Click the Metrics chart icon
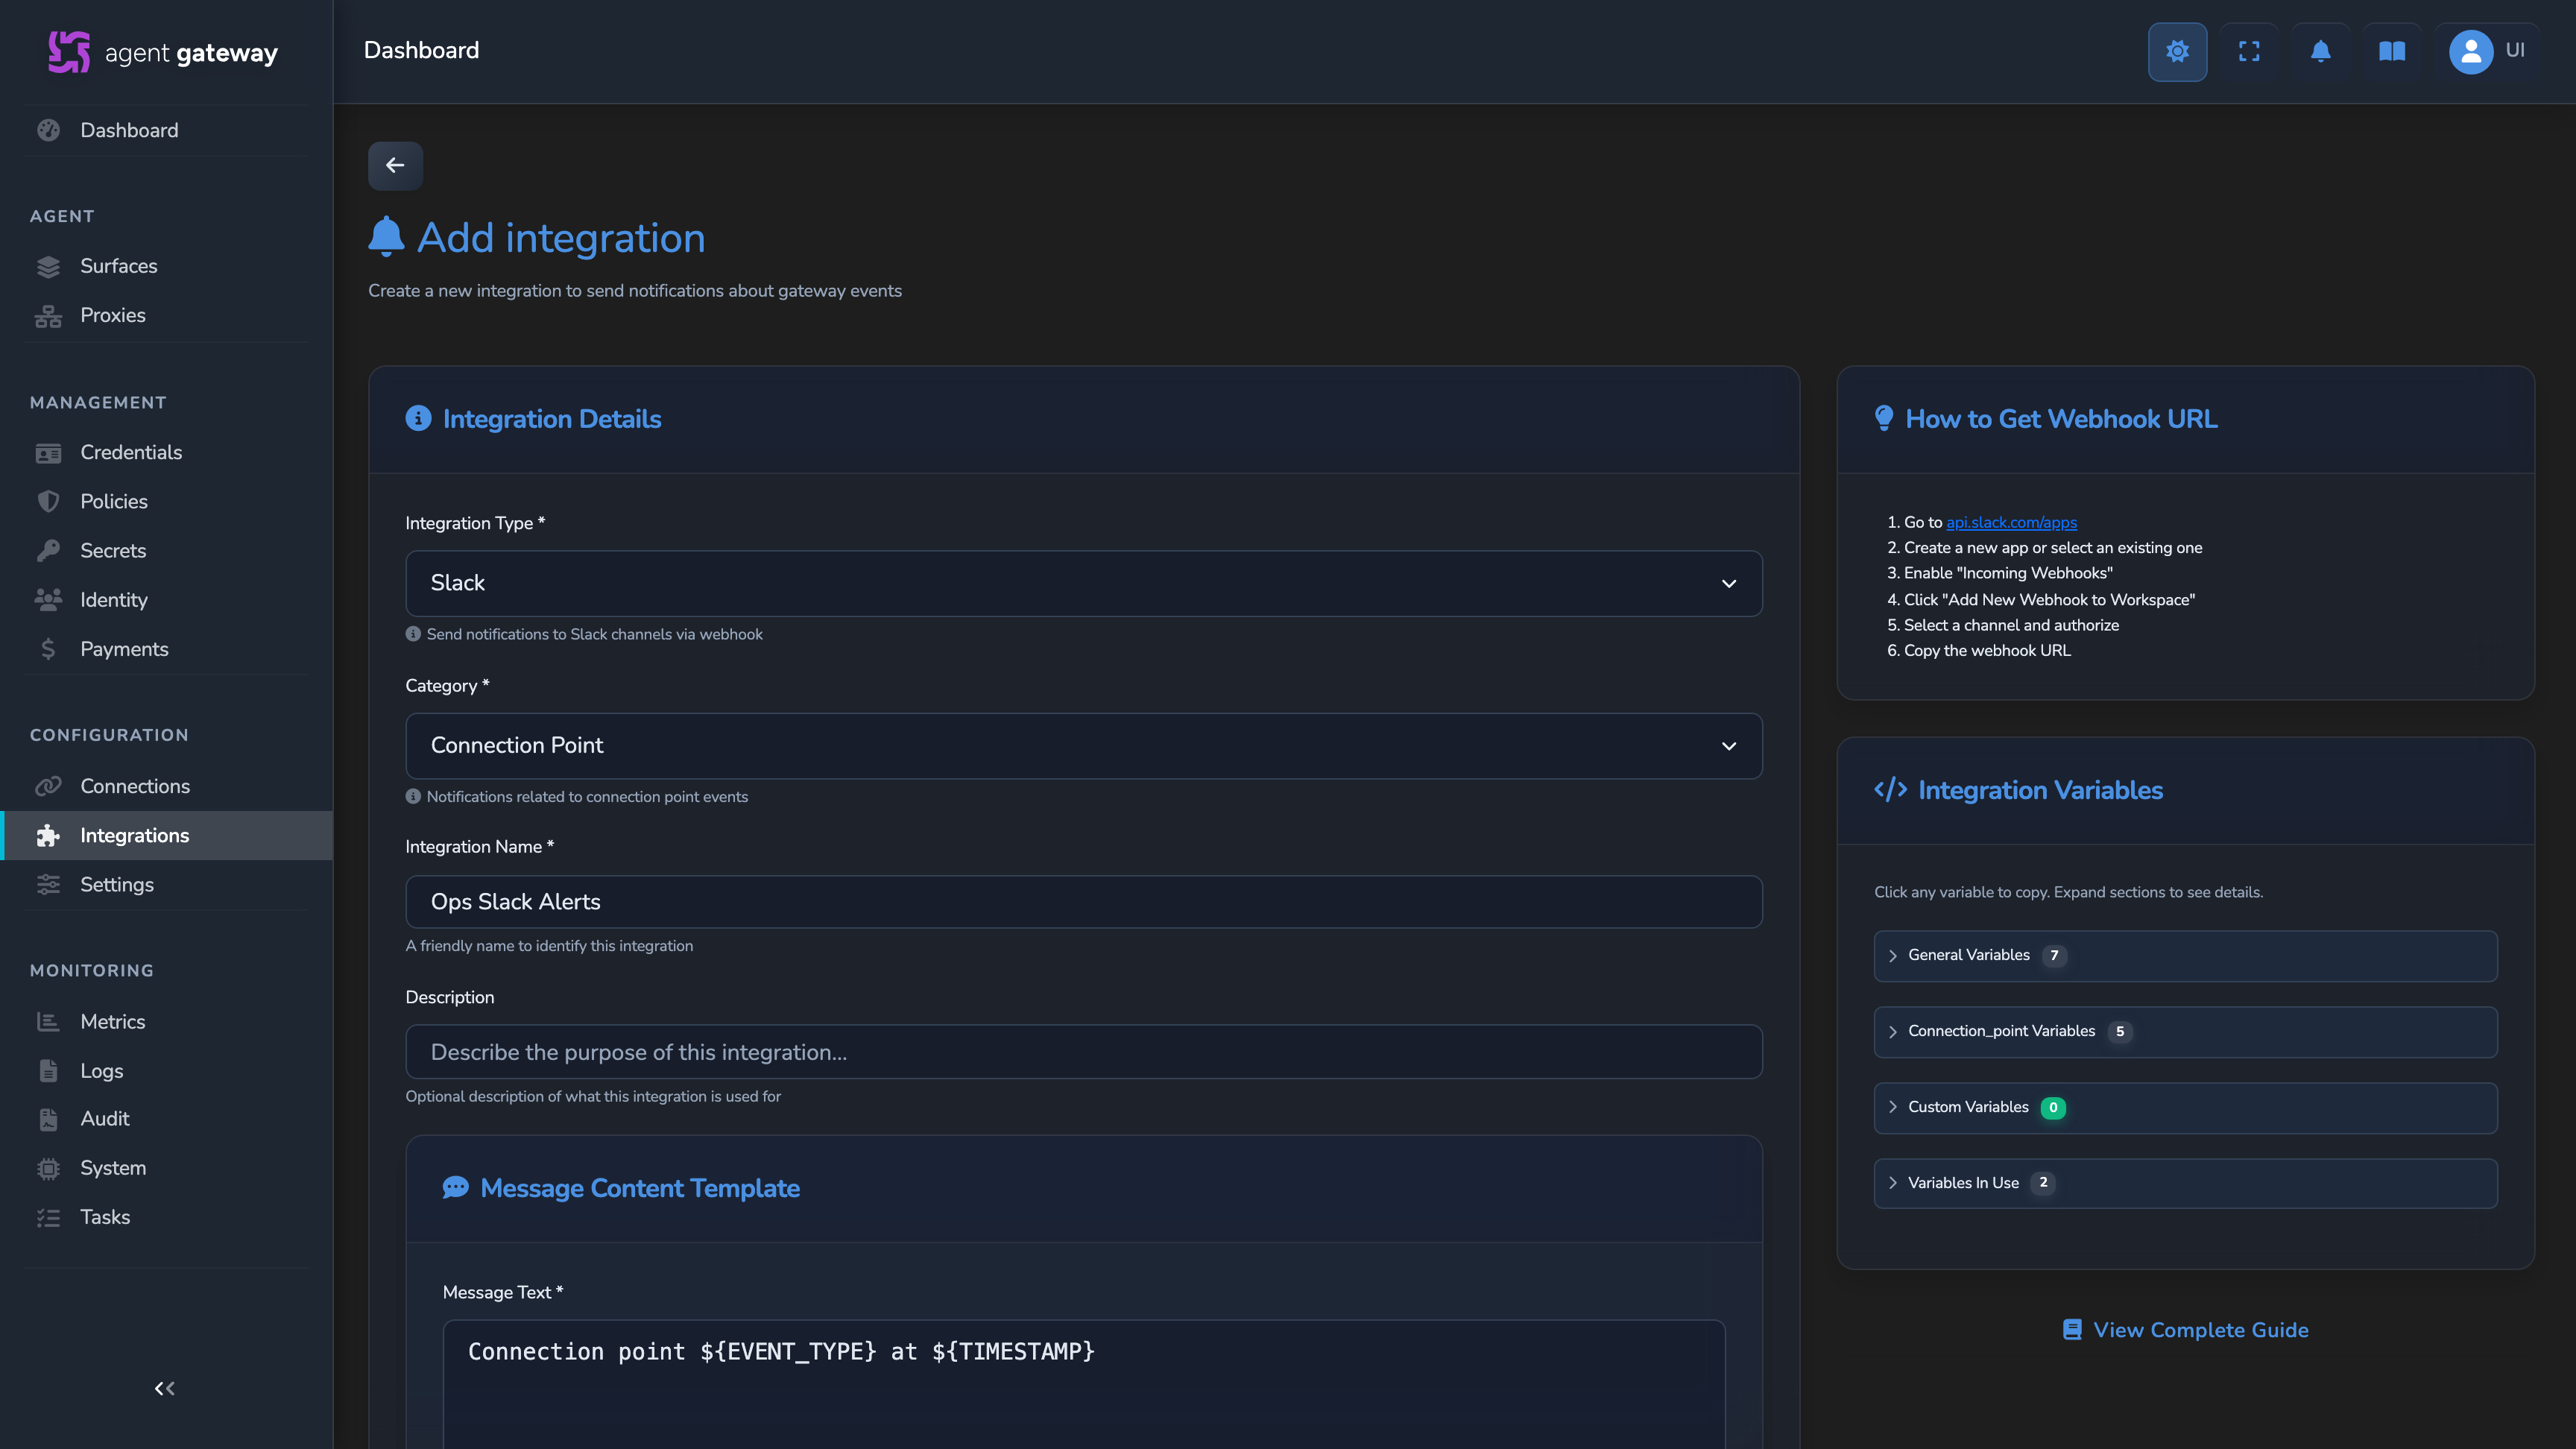 48,1021
